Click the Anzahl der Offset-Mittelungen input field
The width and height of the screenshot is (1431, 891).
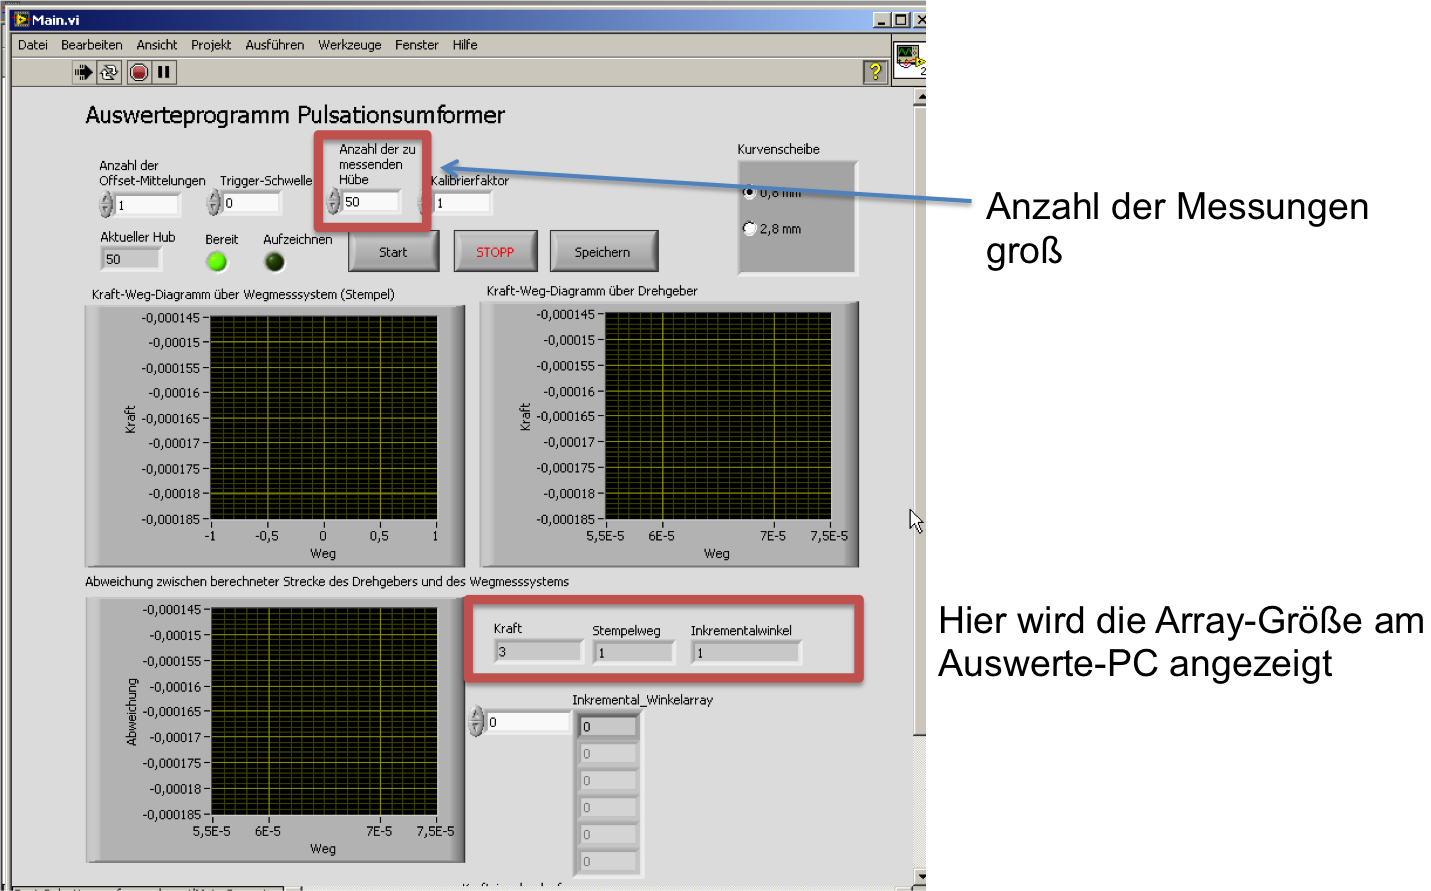click(x=147, y=205)
